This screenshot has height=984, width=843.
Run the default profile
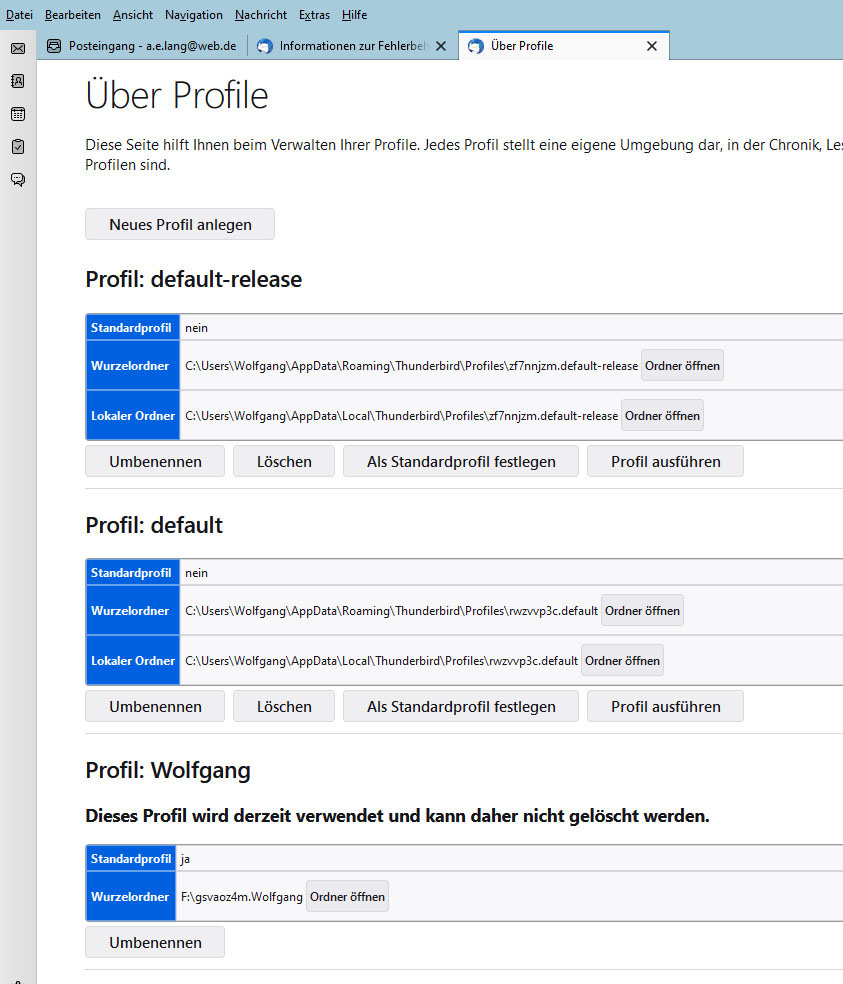tap(665, 706)
